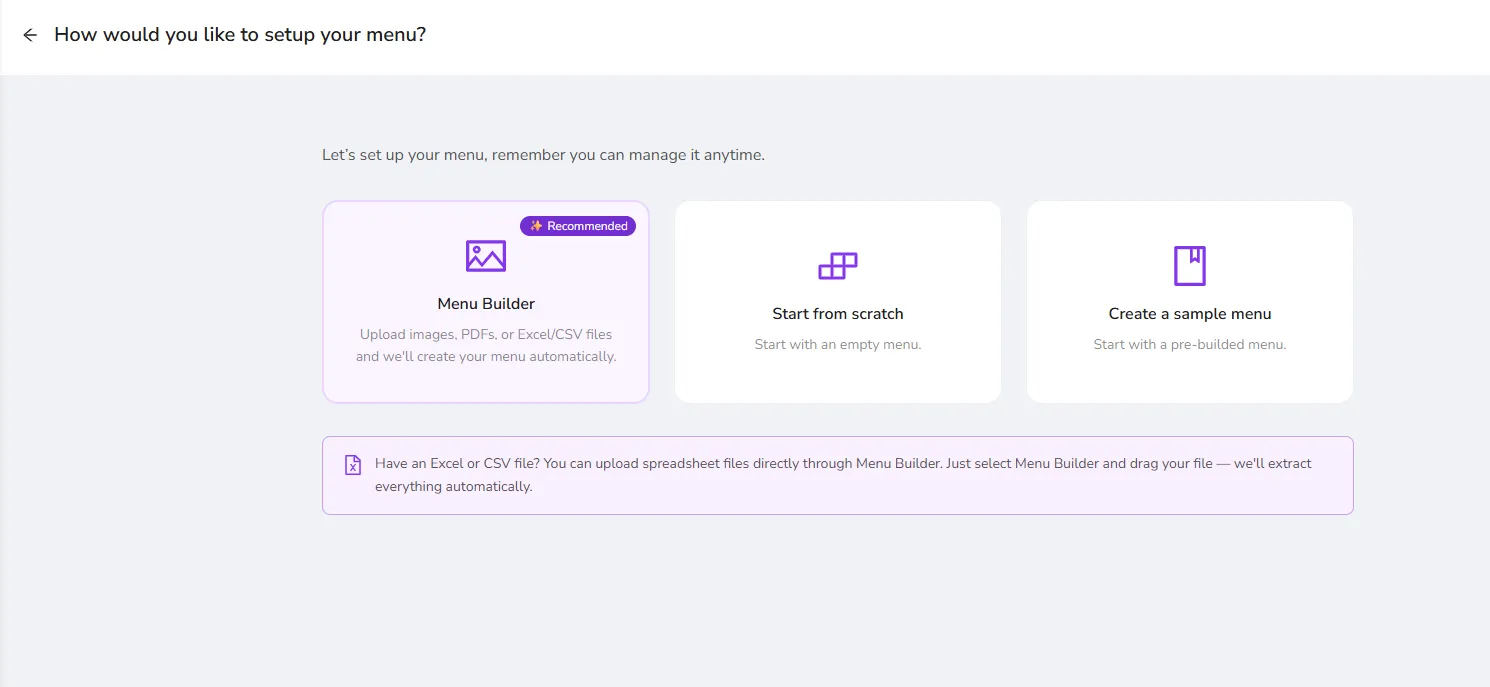1490x687 pixels.
Task: Click 'Start with a pre-builded menu.' text
Action: (x=1190, y=344)
